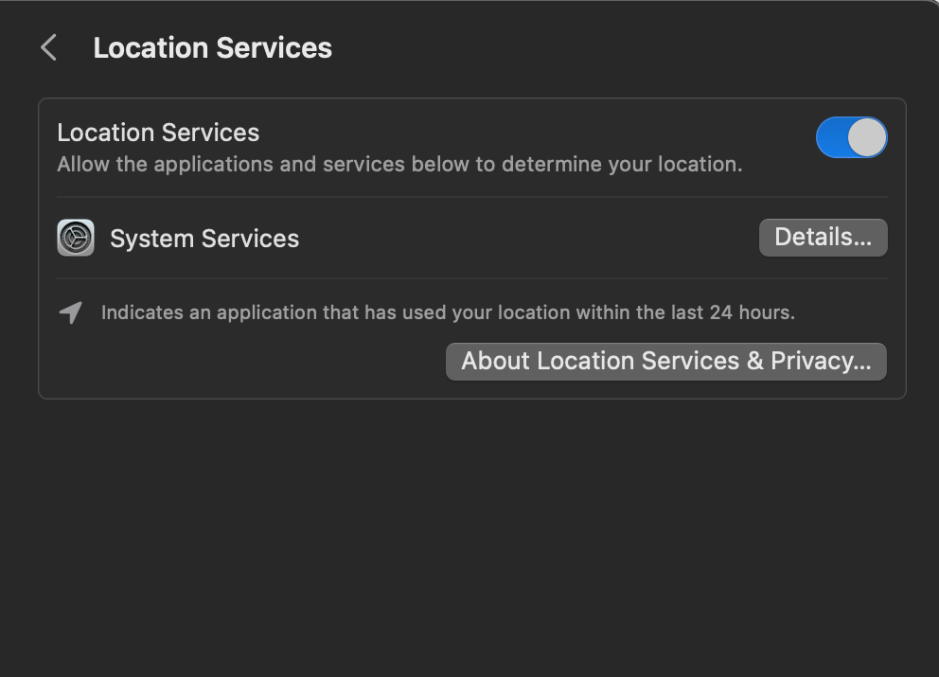Go back using the left chevron
The width and height of the screenshot is (939, 677).
click(48, 48)
